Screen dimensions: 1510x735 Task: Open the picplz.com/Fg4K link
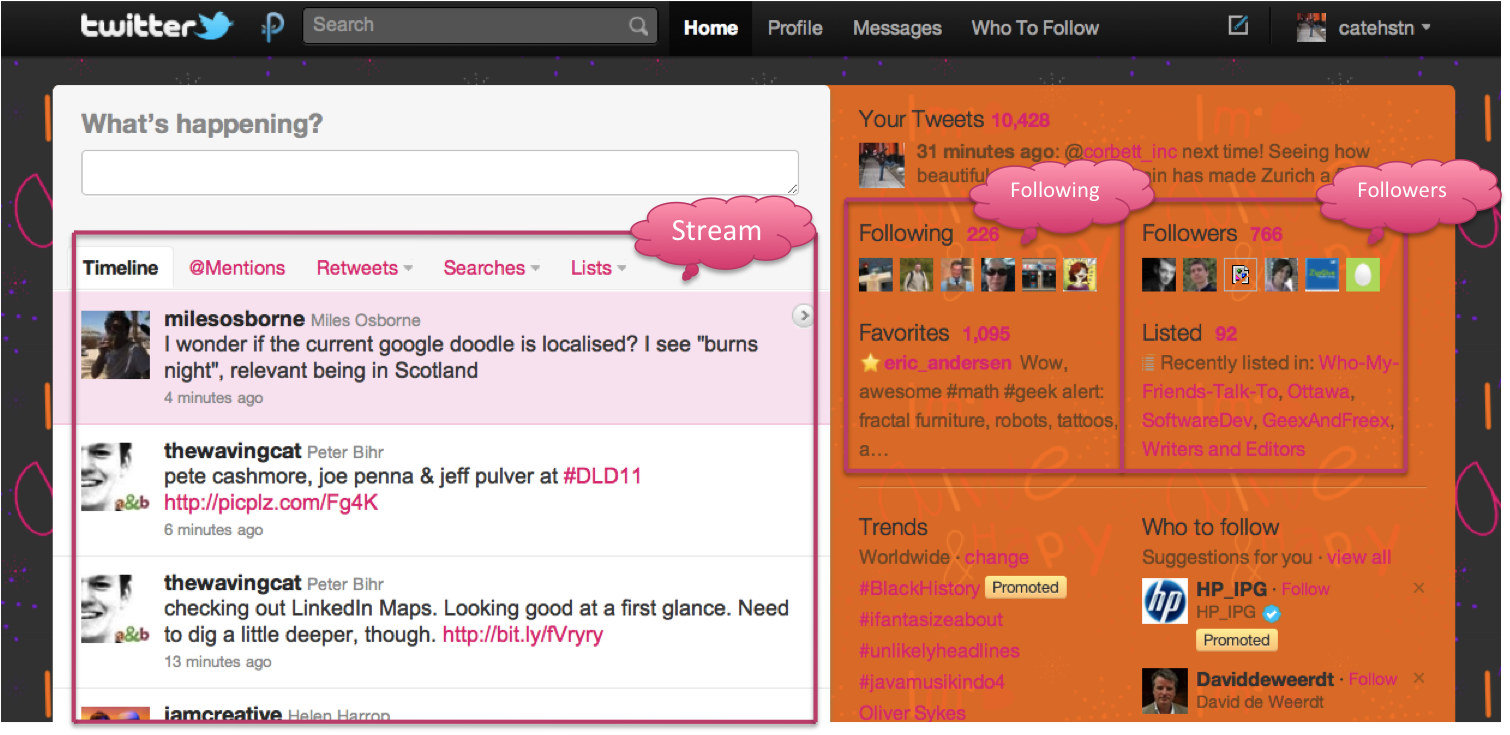coord(271,502)
